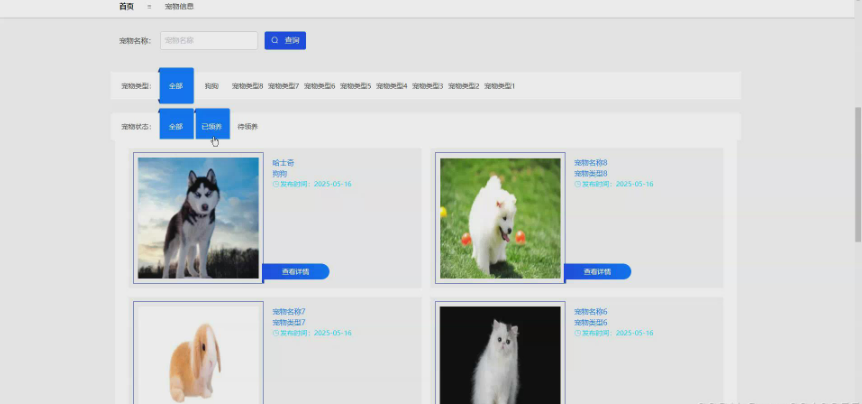The height and width of the screenshot is (404, 862).
Task: Click the pet name 宠物名称6
Action: coord(590,312)
